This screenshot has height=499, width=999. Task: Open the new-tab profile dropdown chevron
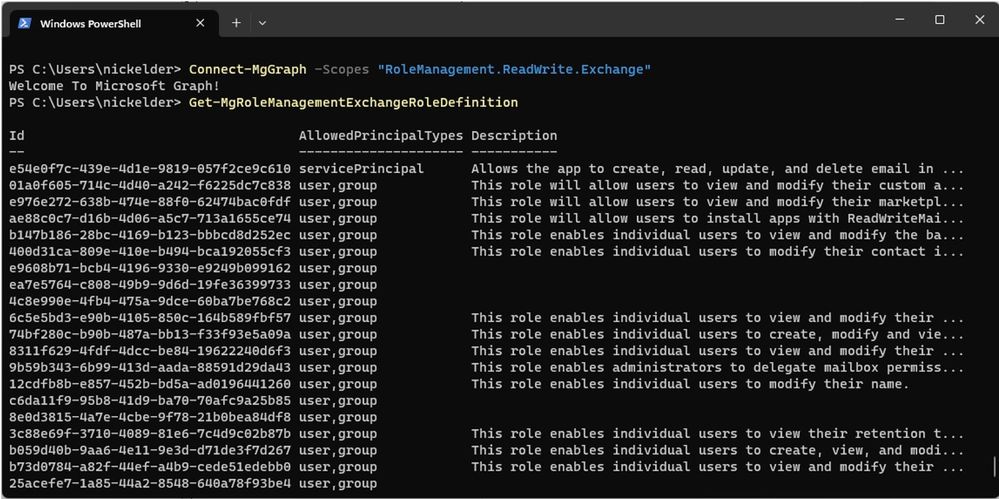click(x=262, y=23)
